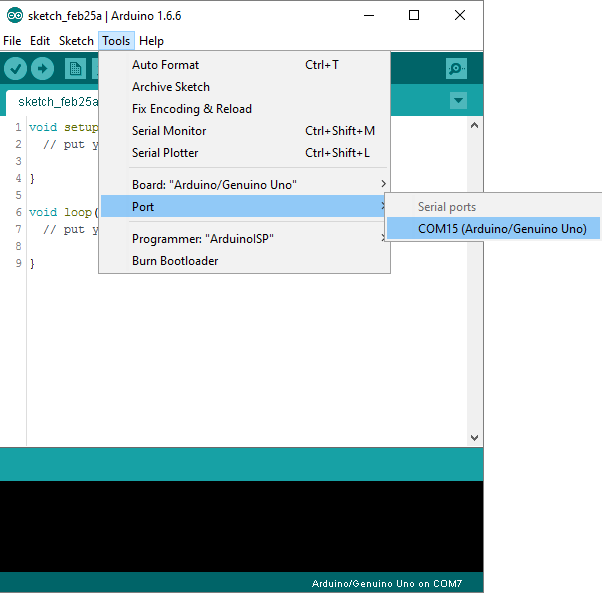Click the Upload arrow button
This screenshot has height=594, width=604.
click(42, 69)
